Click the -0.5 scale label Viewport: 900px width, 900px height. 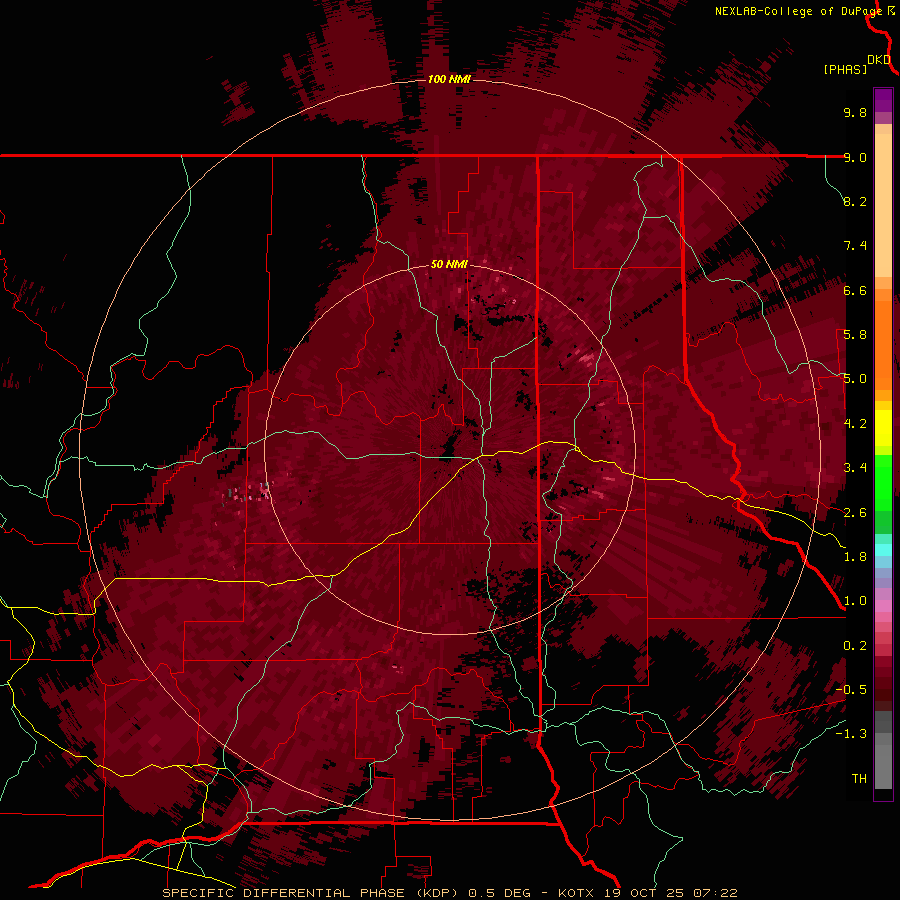click(x=851, y=690)
